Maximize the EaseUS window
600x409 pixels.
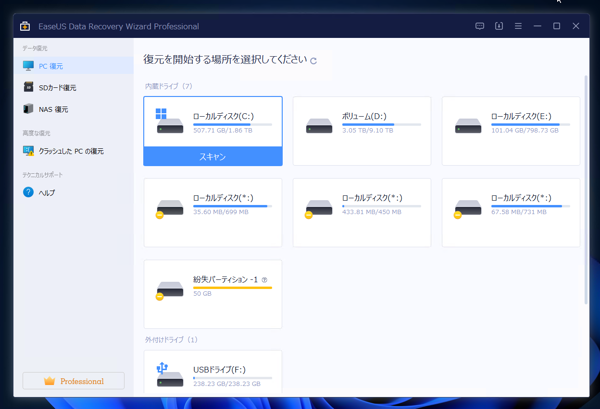pos(556,26)
